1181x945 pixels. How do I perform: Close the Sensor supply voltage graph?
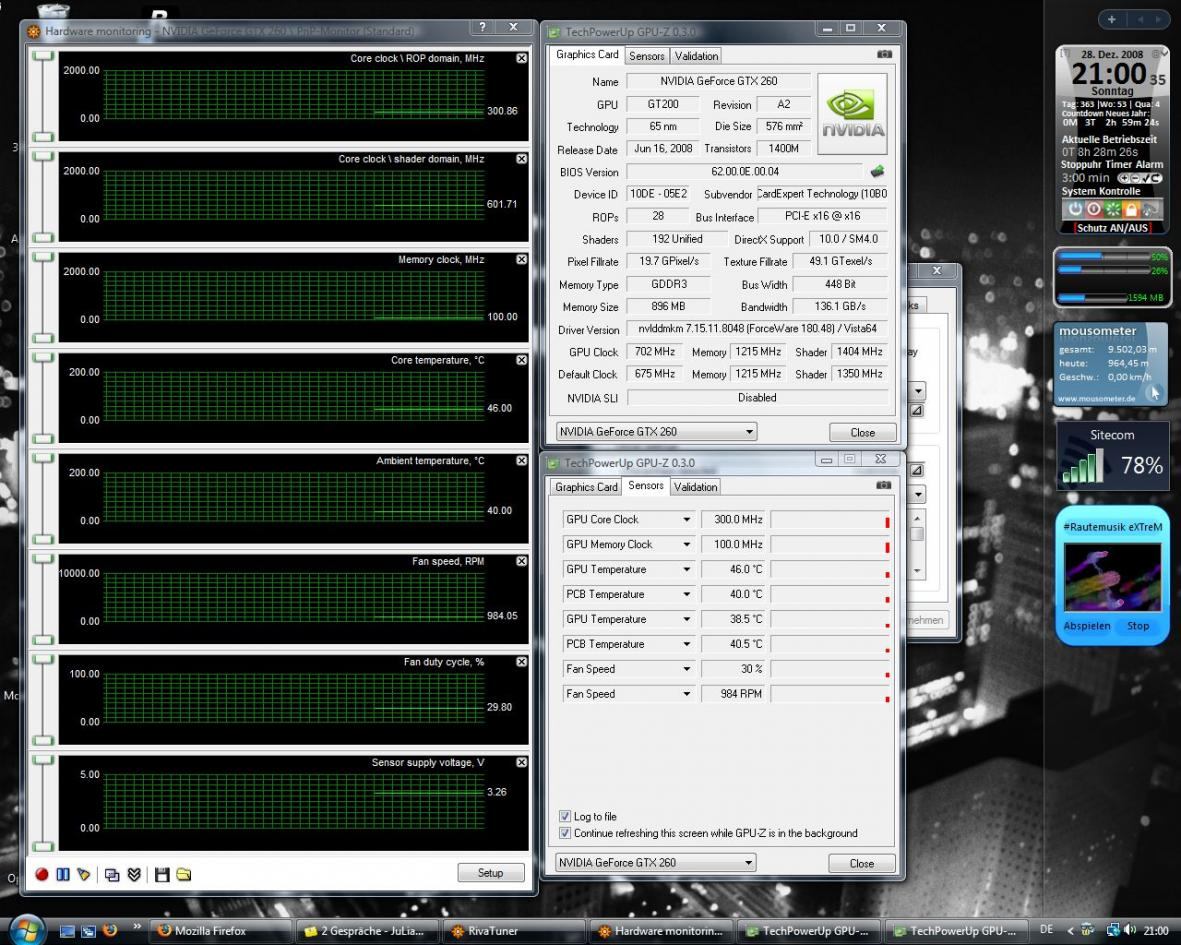pyautogui.click(x=521, y=762)
